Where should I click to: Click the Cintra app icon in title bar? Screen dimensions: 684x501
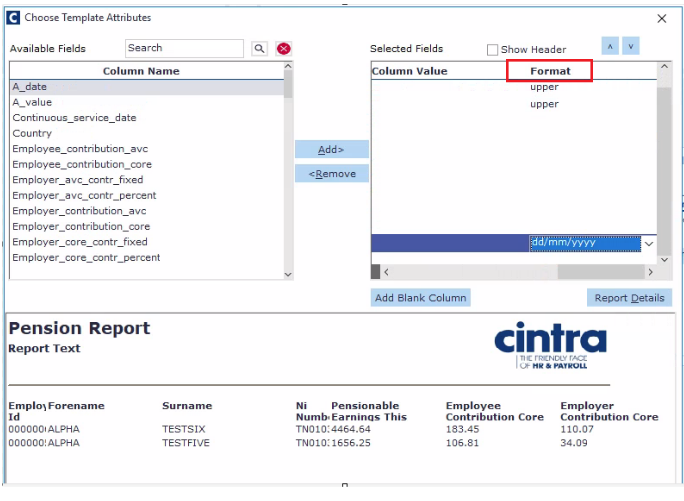coord(13,18)
